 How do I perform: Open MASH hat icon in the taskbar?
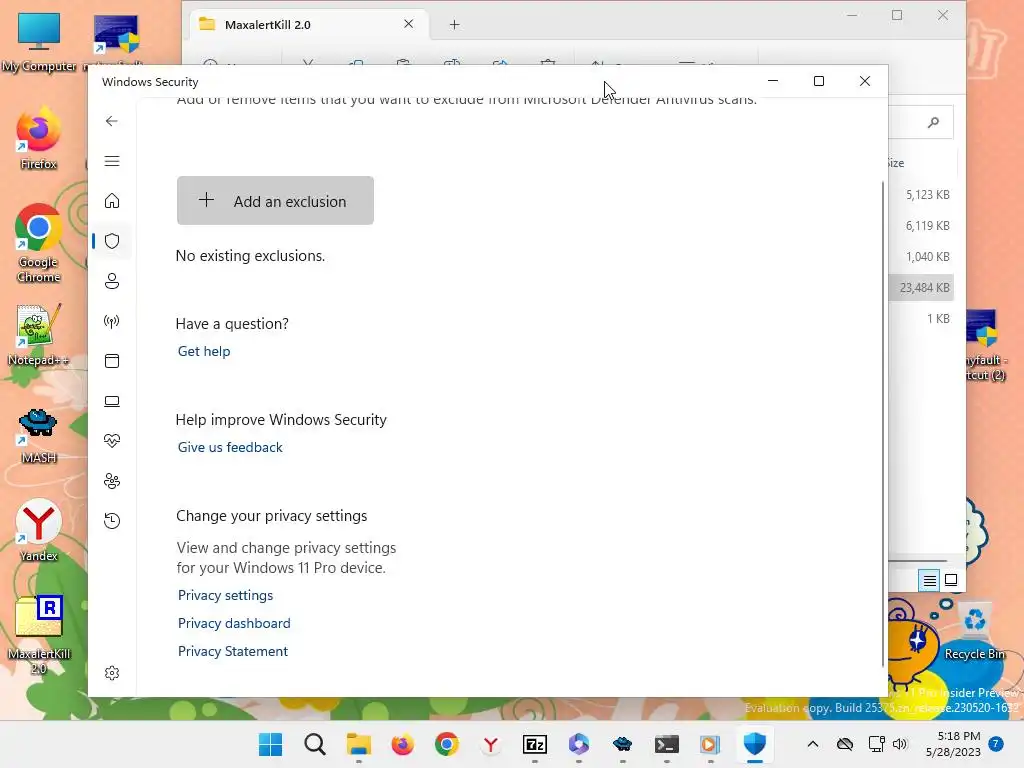coord(622,744)
